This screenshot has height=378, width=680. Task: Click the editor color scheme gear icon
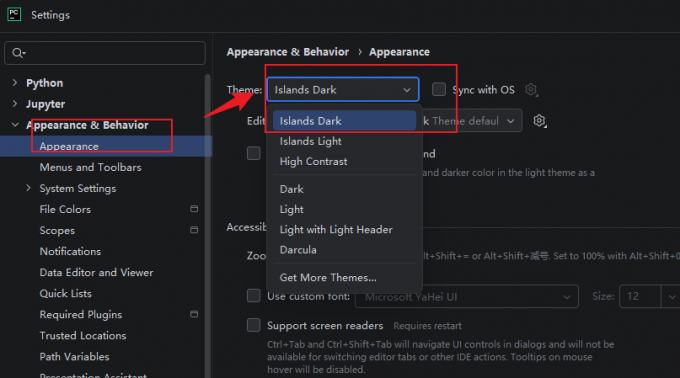pyautogui.click(x=539, y=121)
